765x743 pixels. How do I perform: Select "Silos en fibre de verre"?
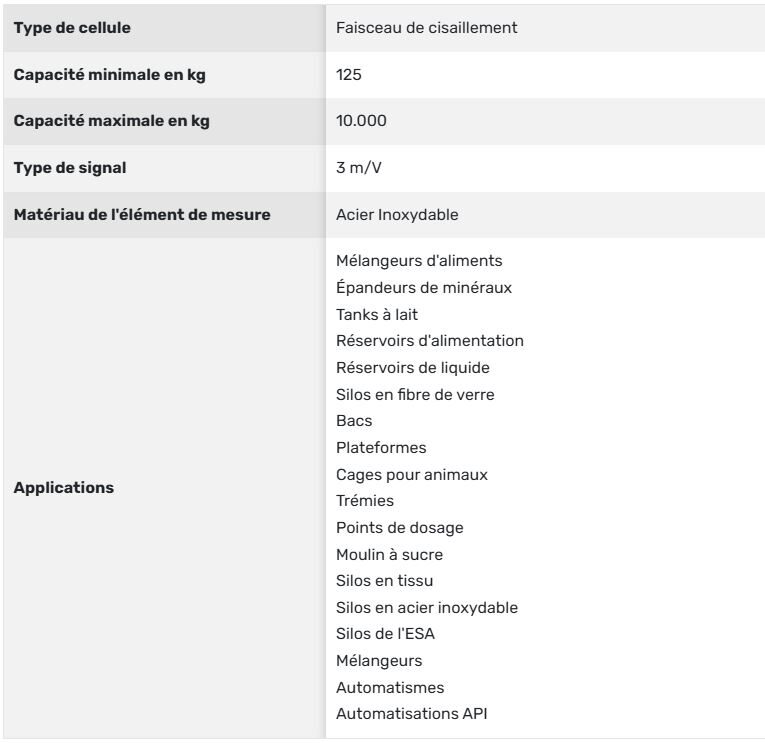[x=415, y=394]
